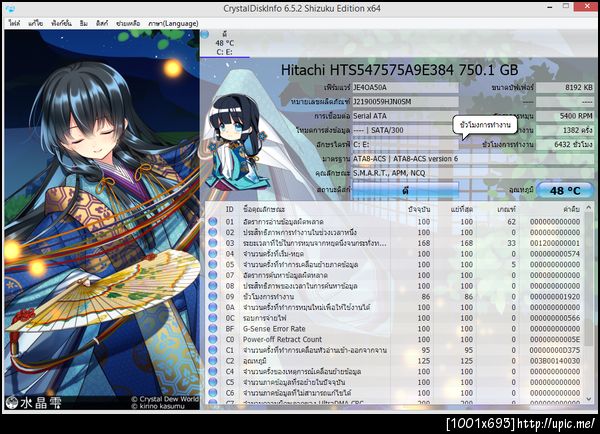Click raw value 000000000574 in row 04
Screen dimensions: 600x434
555,254
